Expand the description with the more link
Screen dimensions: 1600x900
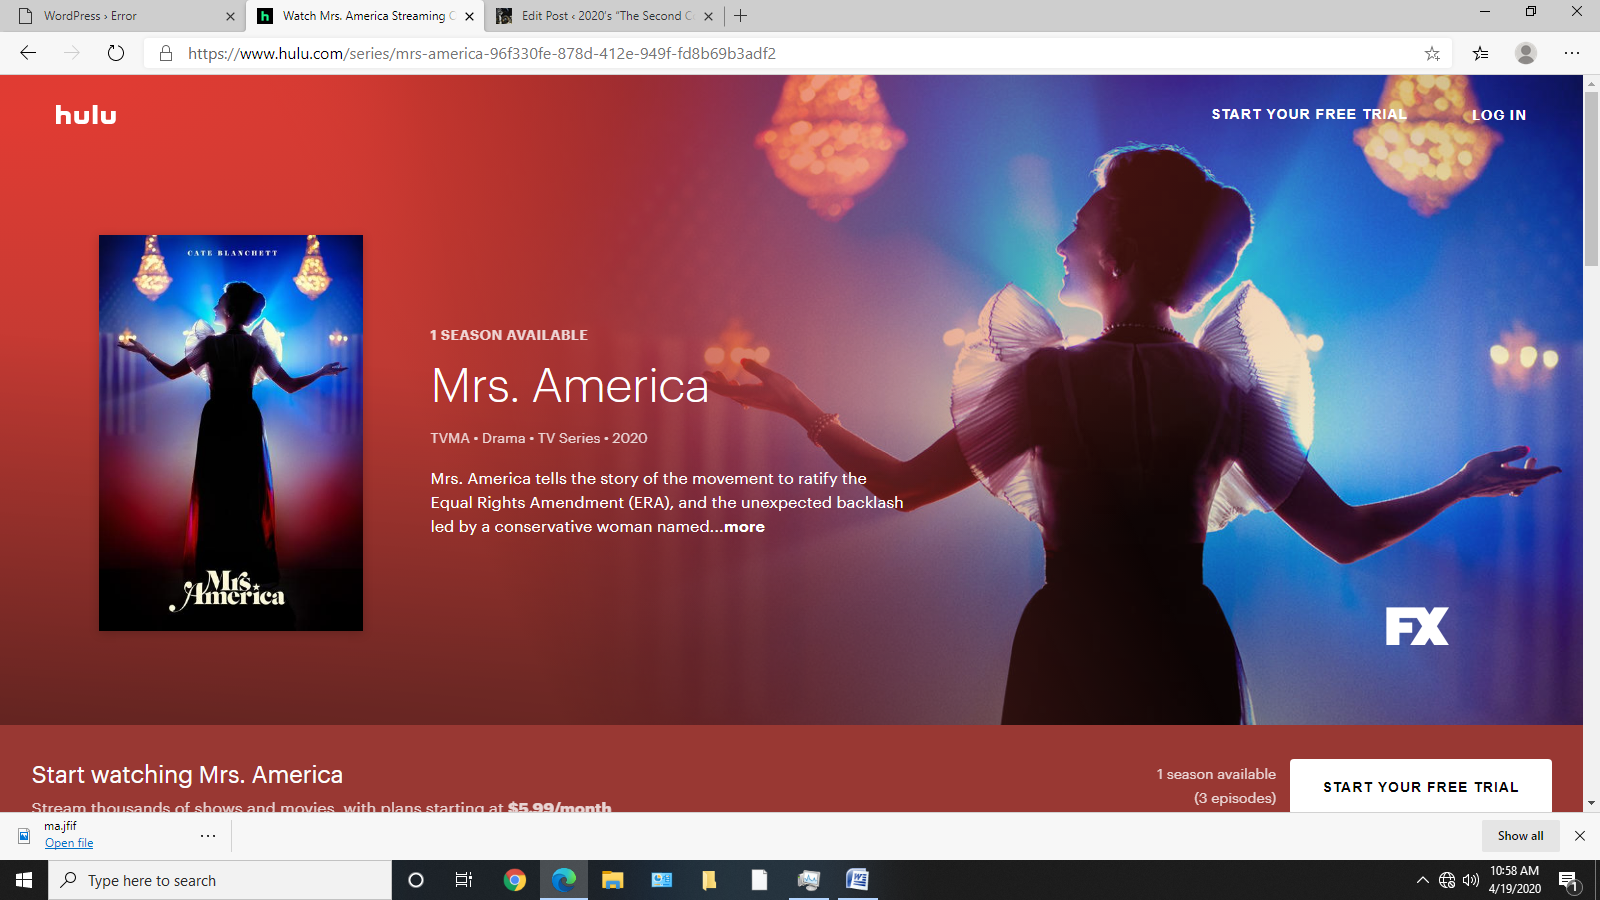744,527
